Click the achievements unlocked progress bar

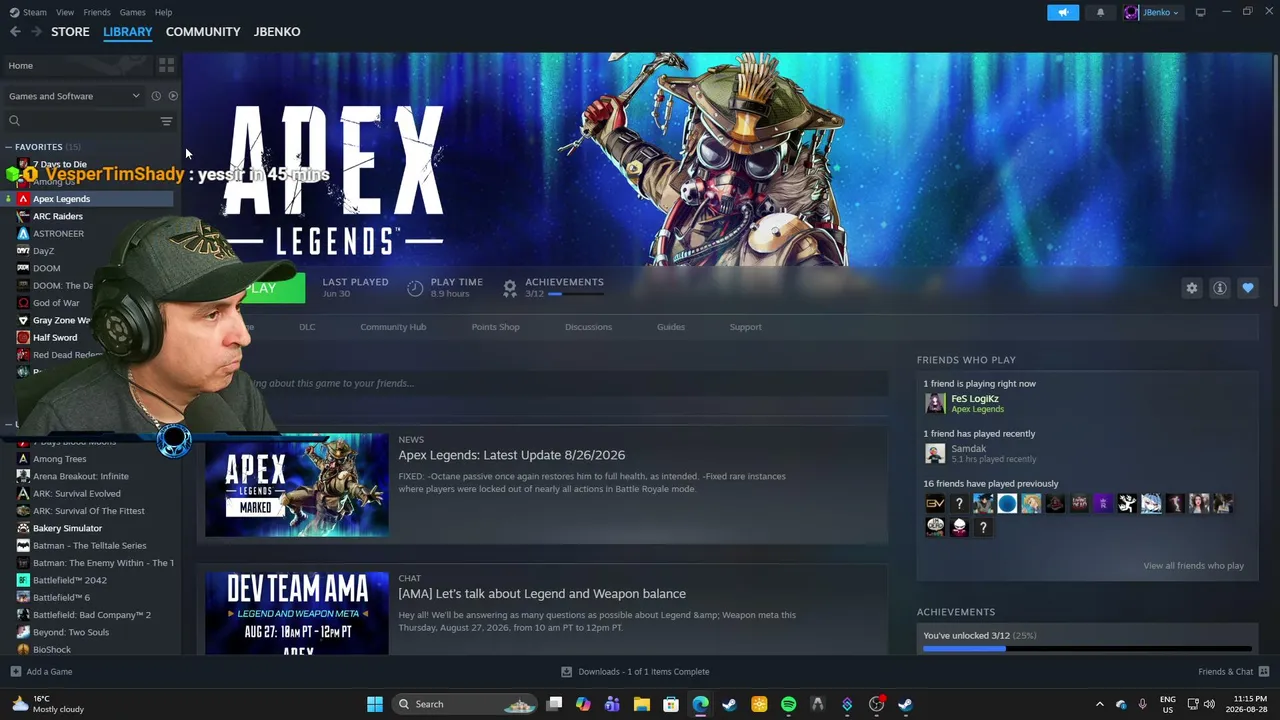click(1087, 649)
